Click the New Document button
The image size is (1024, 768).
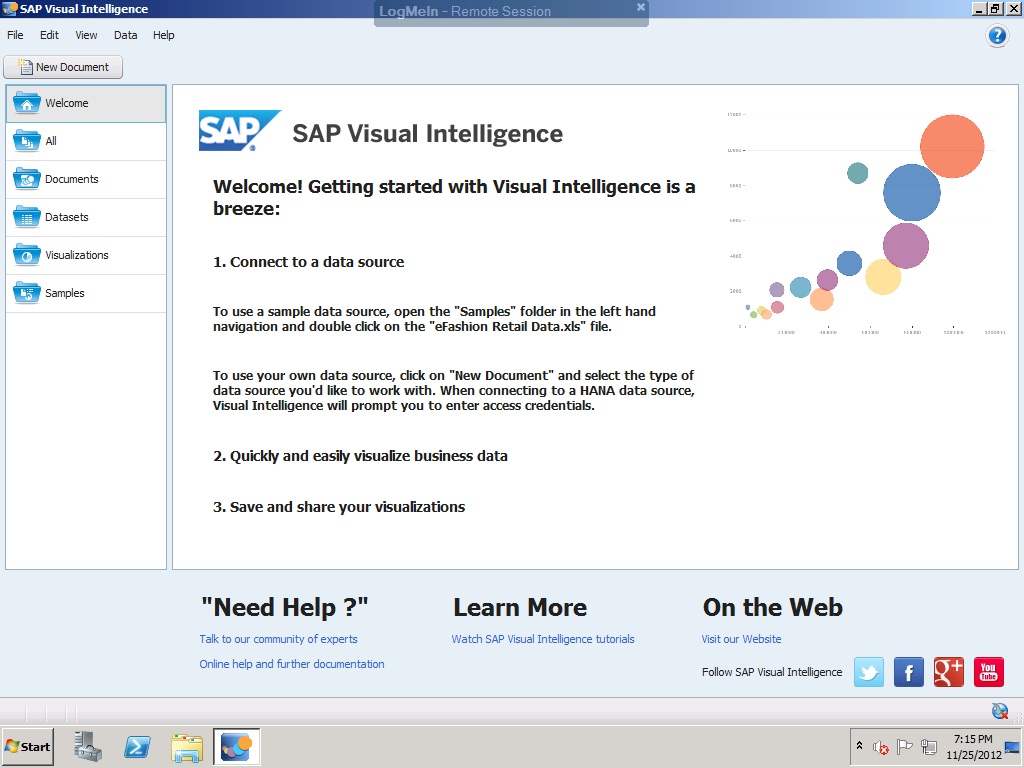(63, 67)
